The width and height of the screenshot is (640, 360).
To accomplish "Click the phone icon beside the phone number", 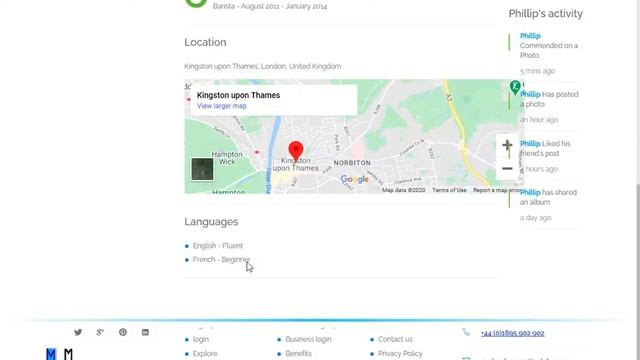I will tap(466, 332).
